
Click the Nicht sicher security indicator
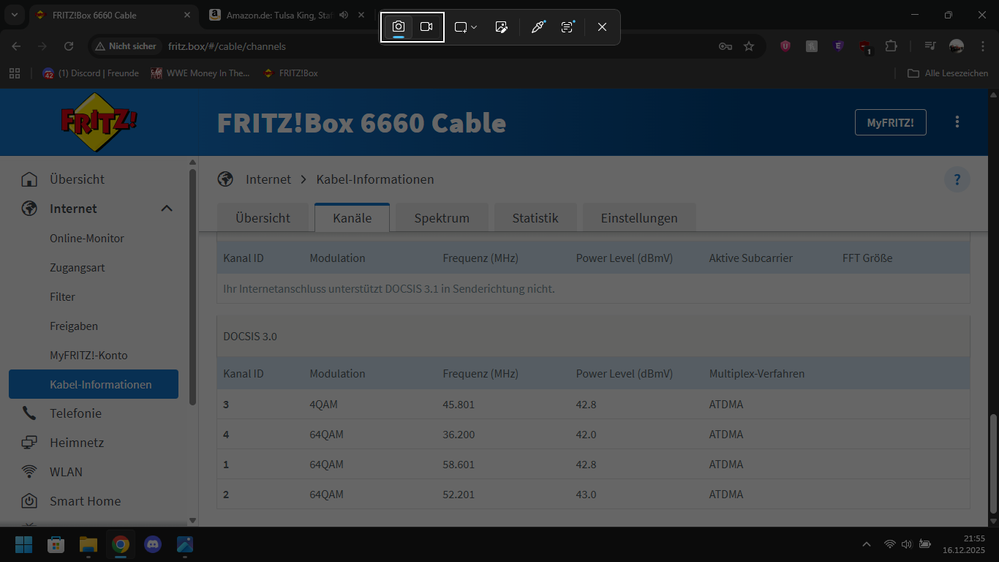pyautogui.click(x=126, y=46)
